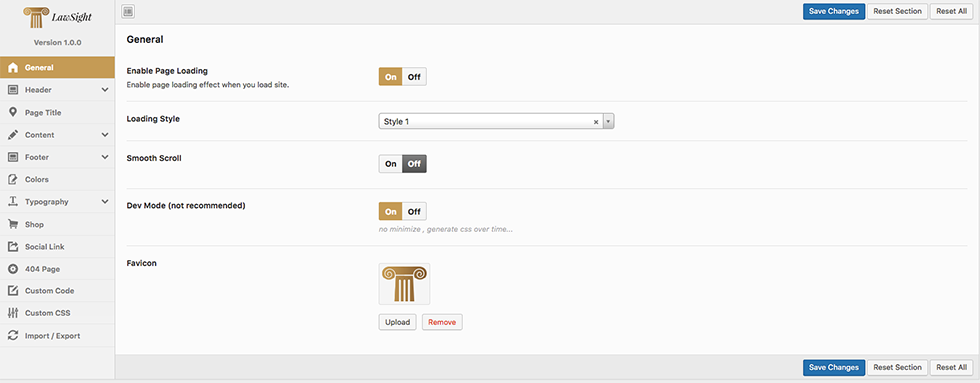Open the Shop section

click(x=58, y=224)
